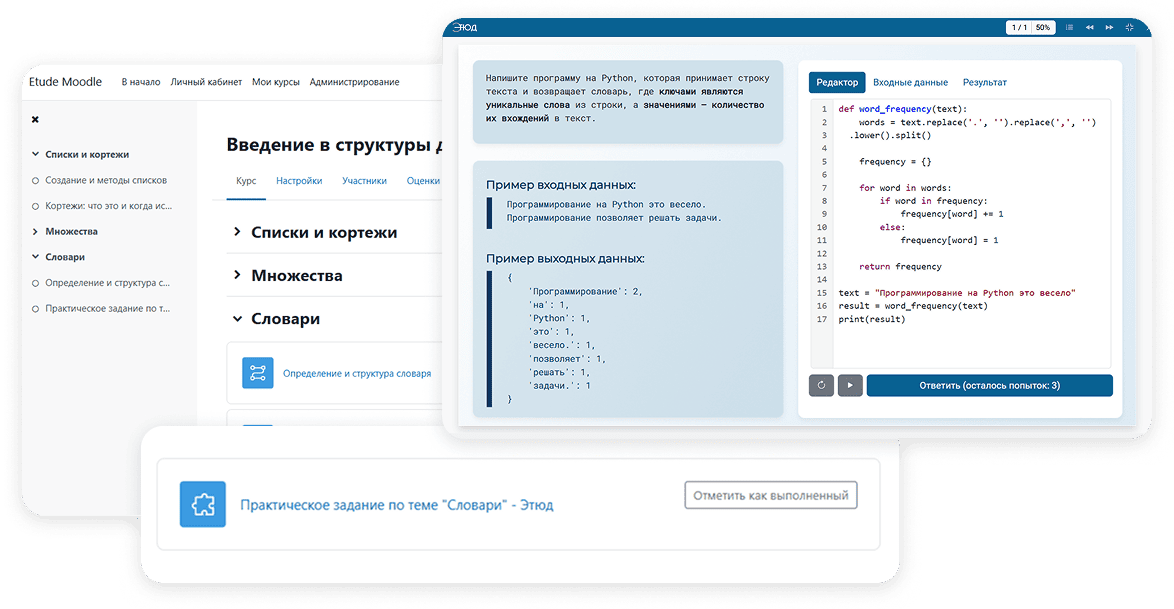The height and width of the screenshot is (609, 1174).
Task: Toggle 'Отметить как выполненный' completion button
Action: point(771,495)
